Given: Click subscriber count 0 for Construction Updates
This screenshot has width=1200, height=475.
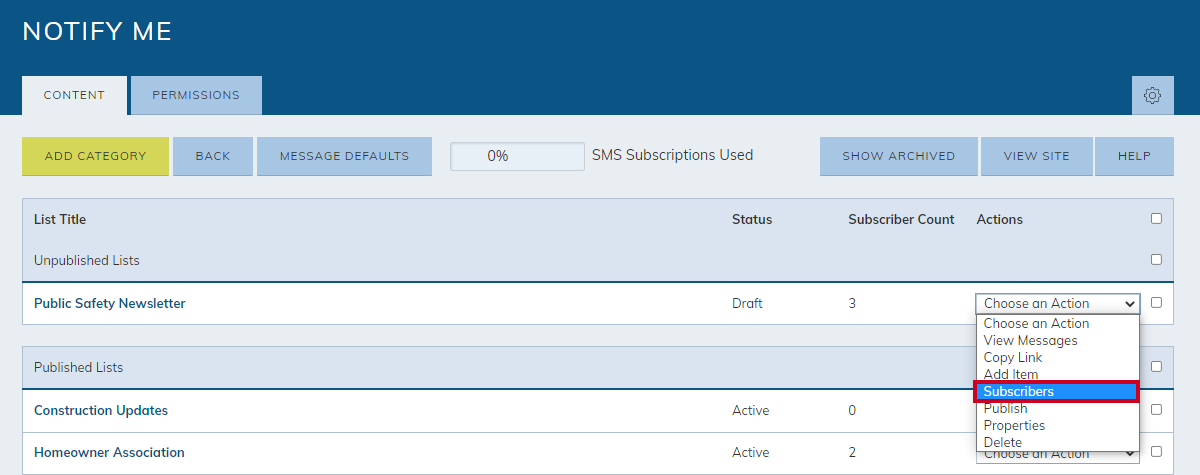Looking at the screenshot, I should (852, 410).
